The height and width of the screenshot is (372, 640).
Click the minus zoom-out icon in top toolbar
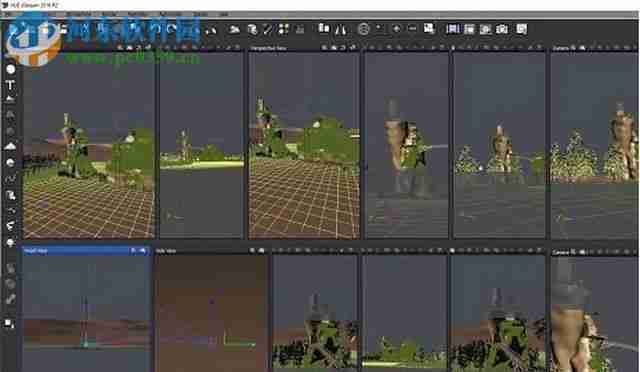click(x=412, y=29)
